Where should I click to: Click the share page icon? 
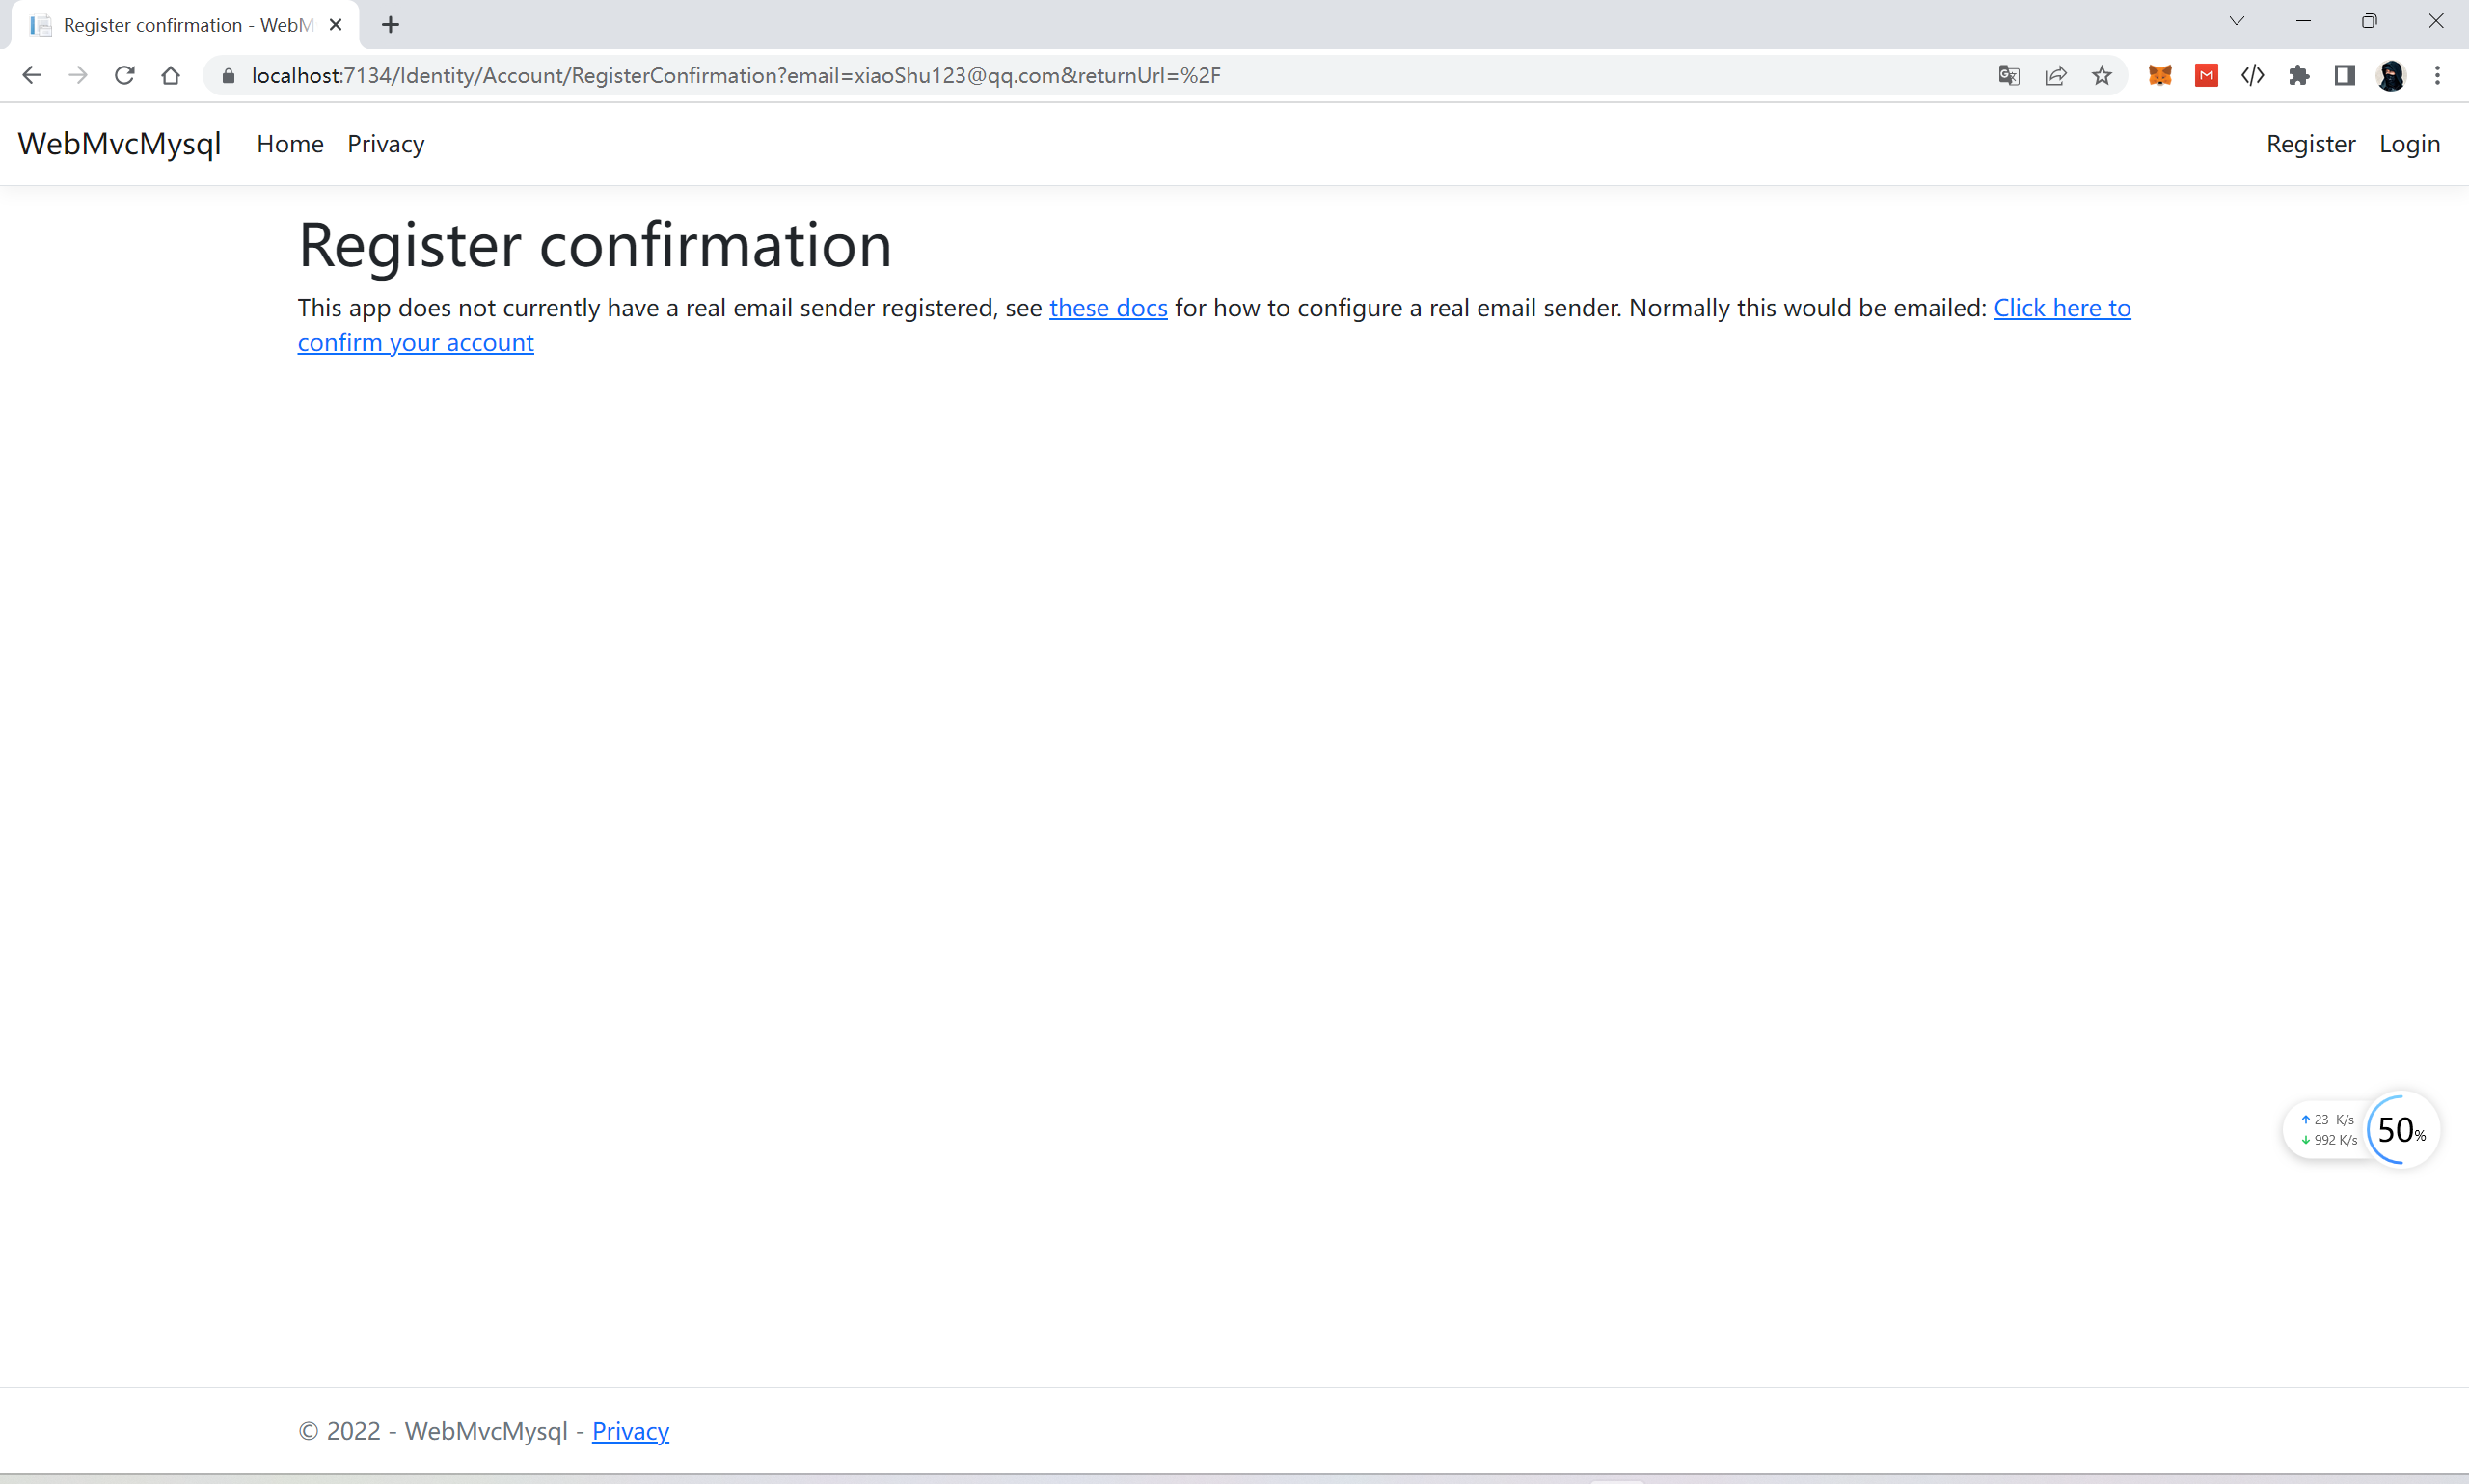click(2055, 75)
